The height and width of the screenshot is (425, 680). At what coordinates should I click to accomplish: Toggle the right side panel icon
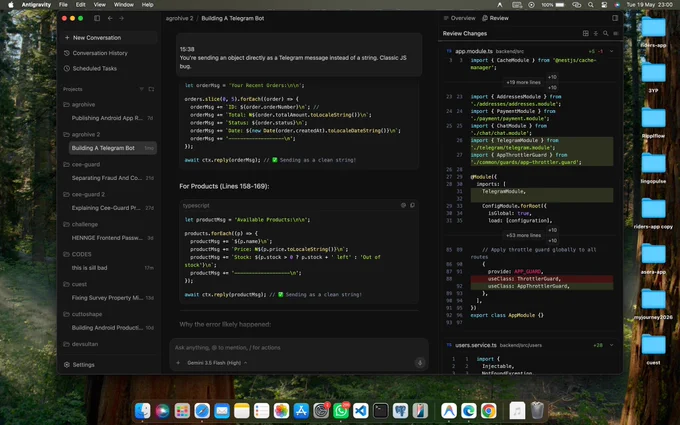tap(615, 18)
